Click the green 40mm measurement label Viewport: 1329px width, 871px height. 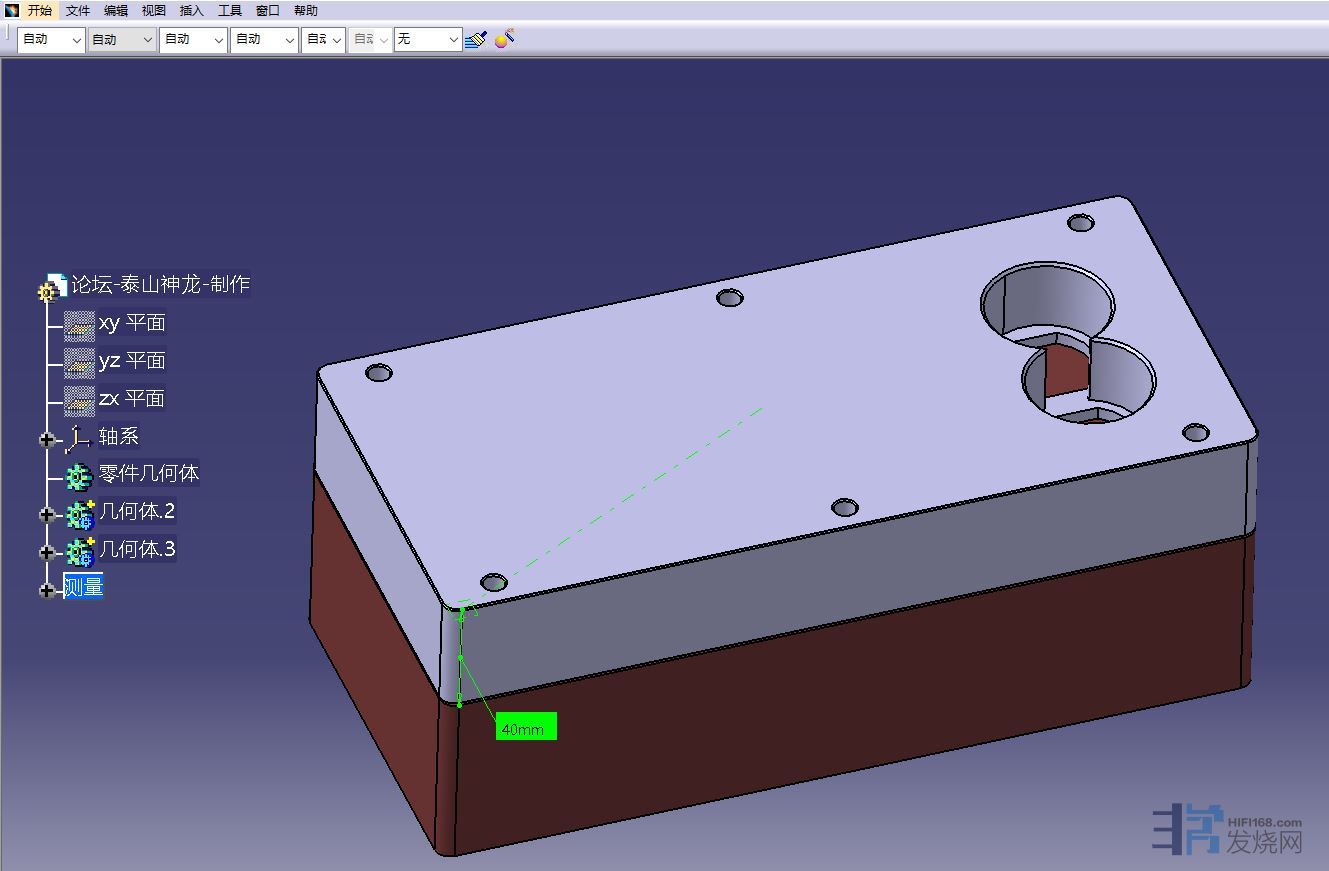525,728
